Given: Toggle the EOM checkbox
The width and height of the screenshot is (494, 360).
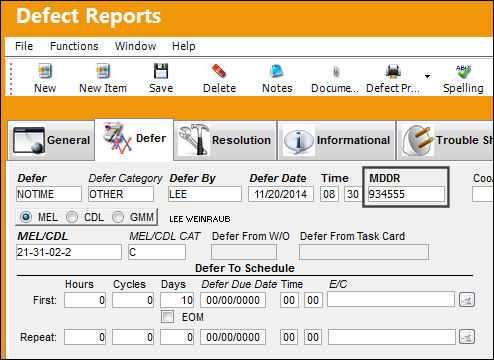Looking at the screenshot, I should [x=167, y=316].
